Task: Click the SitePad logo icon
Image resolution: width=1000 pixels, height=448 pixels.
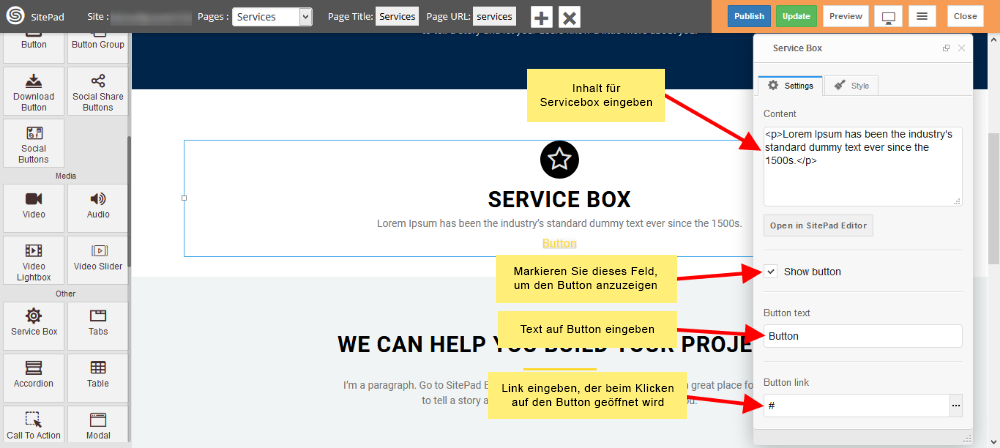Action: [15, 16]
